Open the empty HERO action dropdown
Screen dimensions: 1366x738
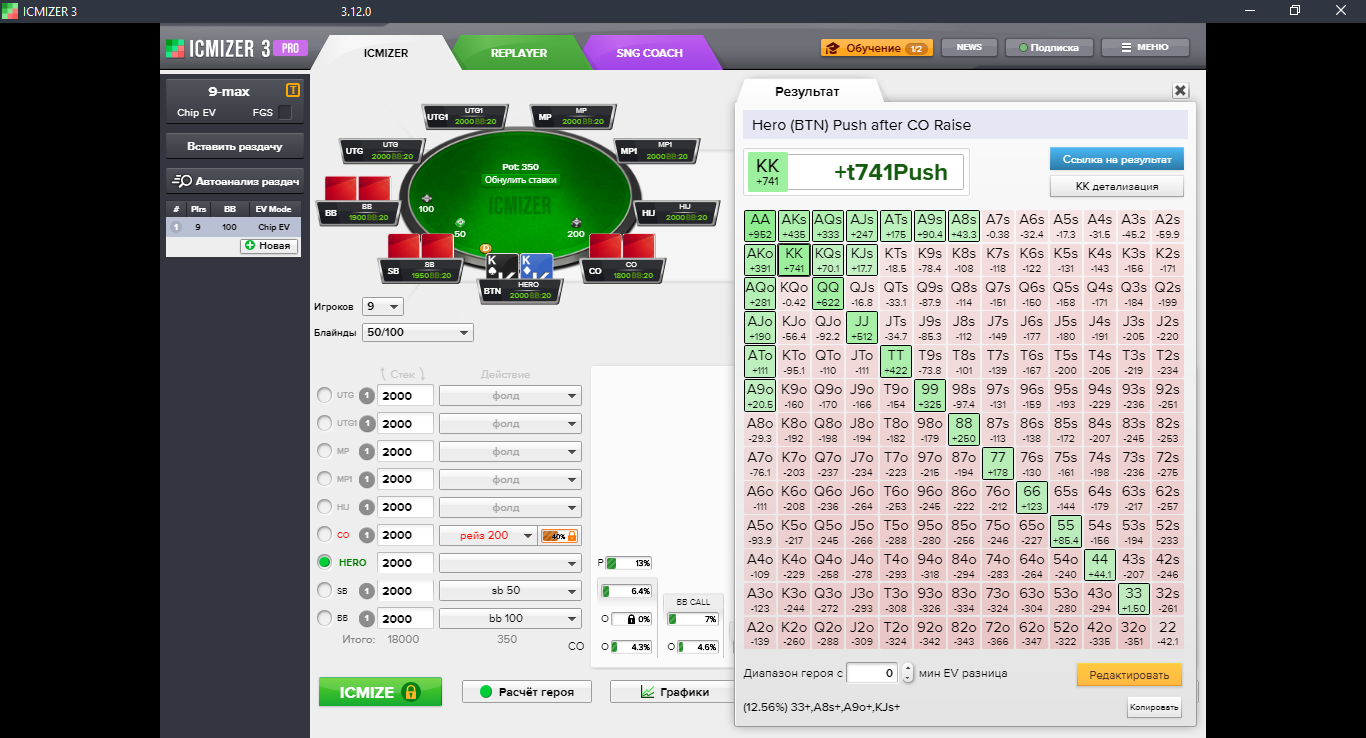[510, 563]
